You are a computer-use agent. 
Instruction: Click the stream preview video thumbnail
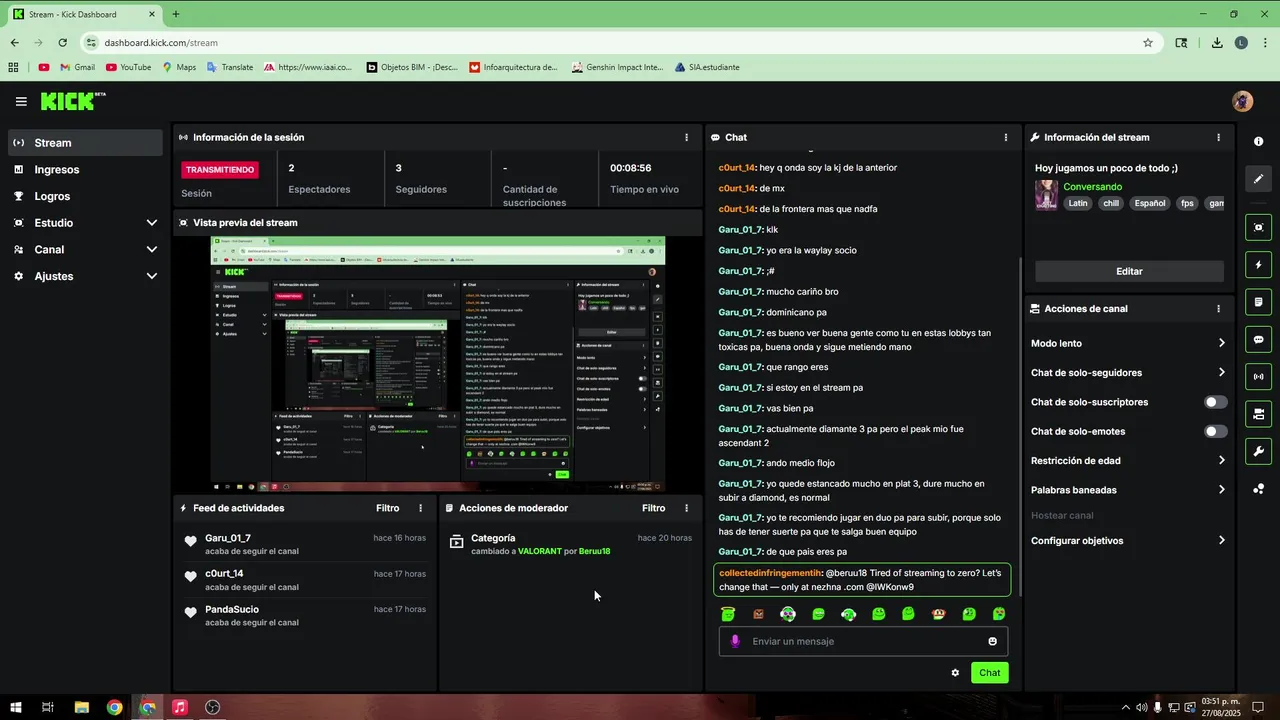pos(438,364)
